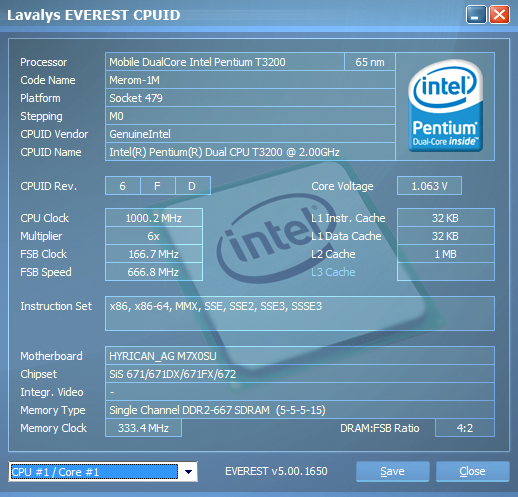Click the CPUID Rev. cell showing D
518x497 pixels.
click(193, 186)
